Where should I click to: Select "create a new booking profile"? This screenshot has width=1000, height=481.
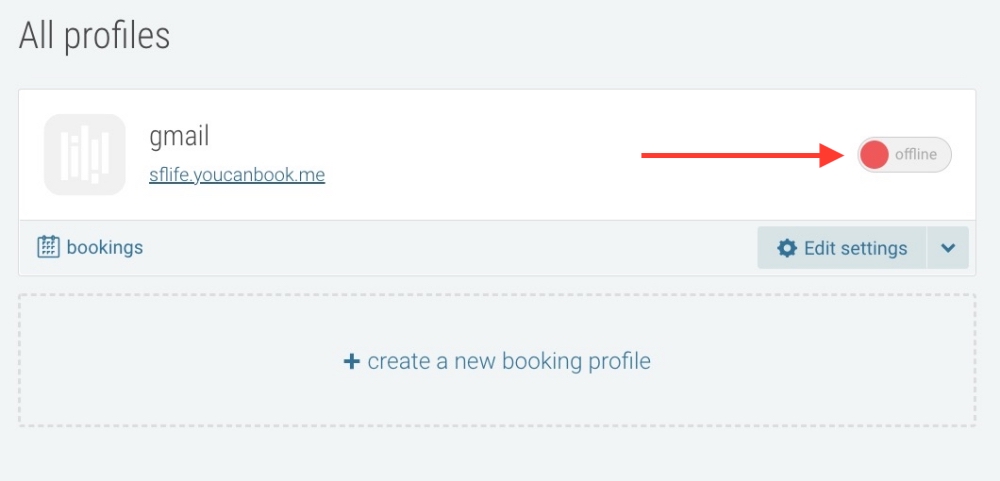coord(509,361)
